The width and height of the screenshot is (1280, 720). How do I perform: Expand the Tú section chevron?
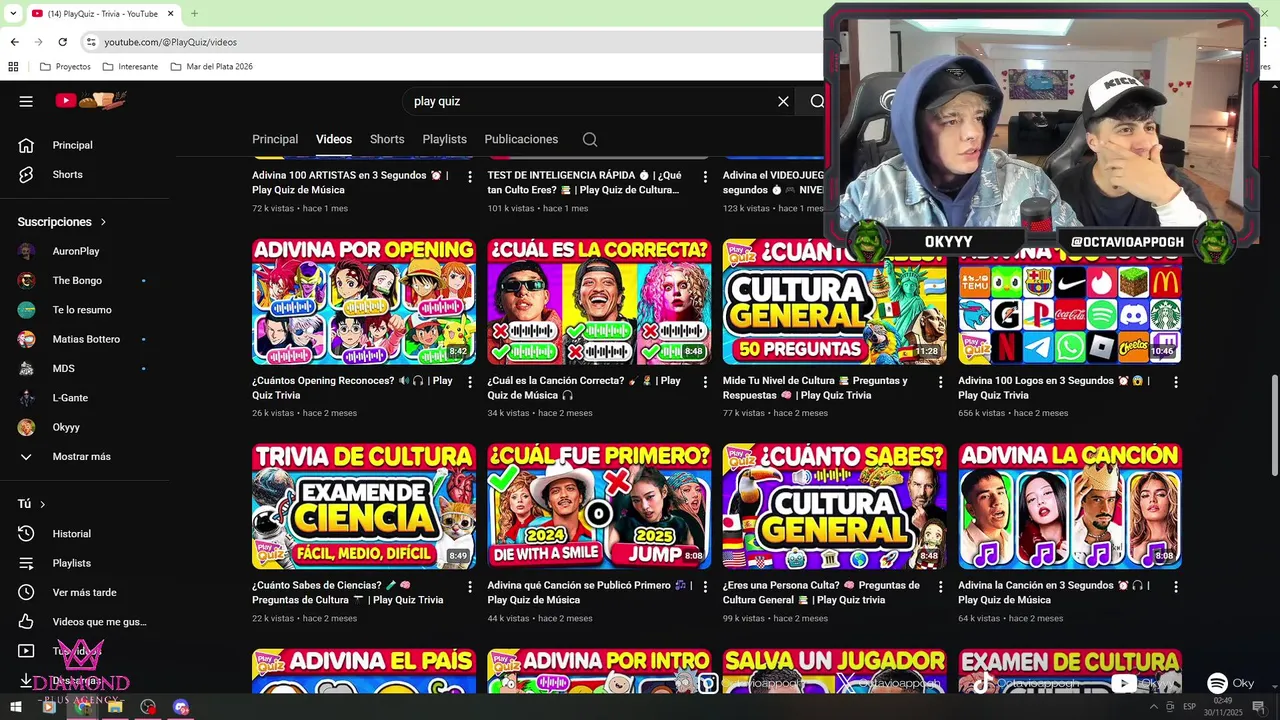tap(42, 504)
